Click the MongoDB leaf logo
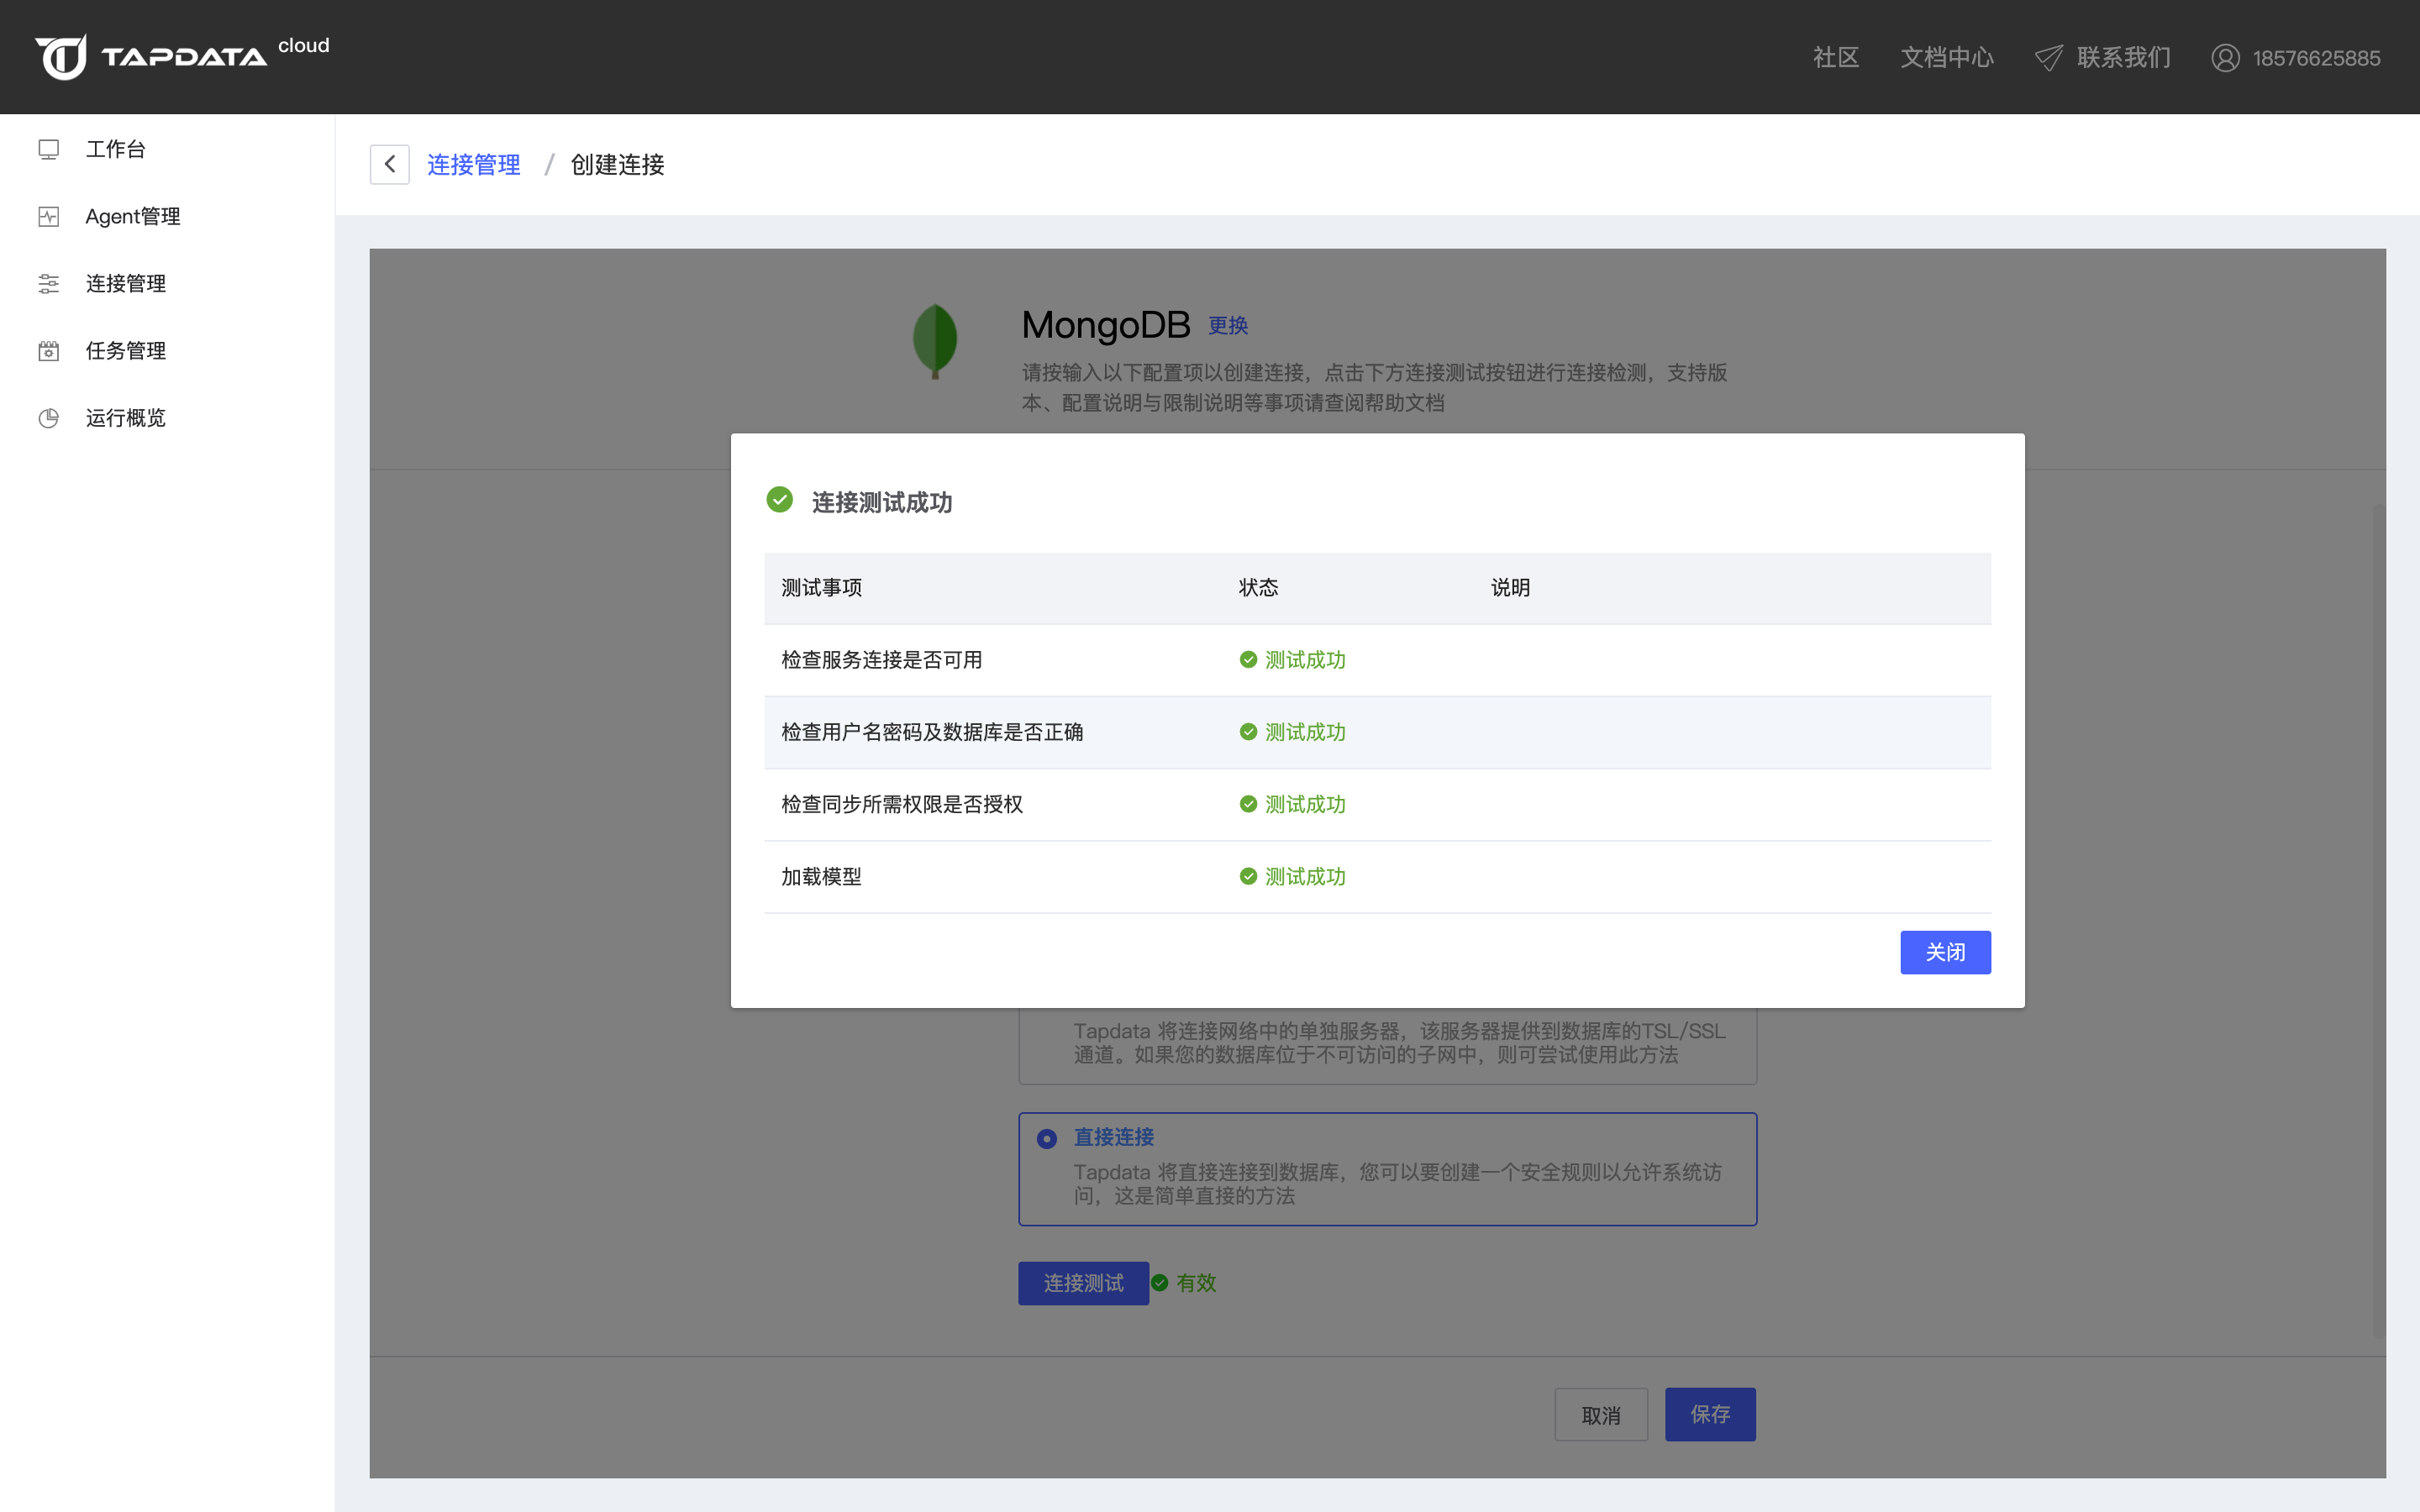 click(934, 340)
